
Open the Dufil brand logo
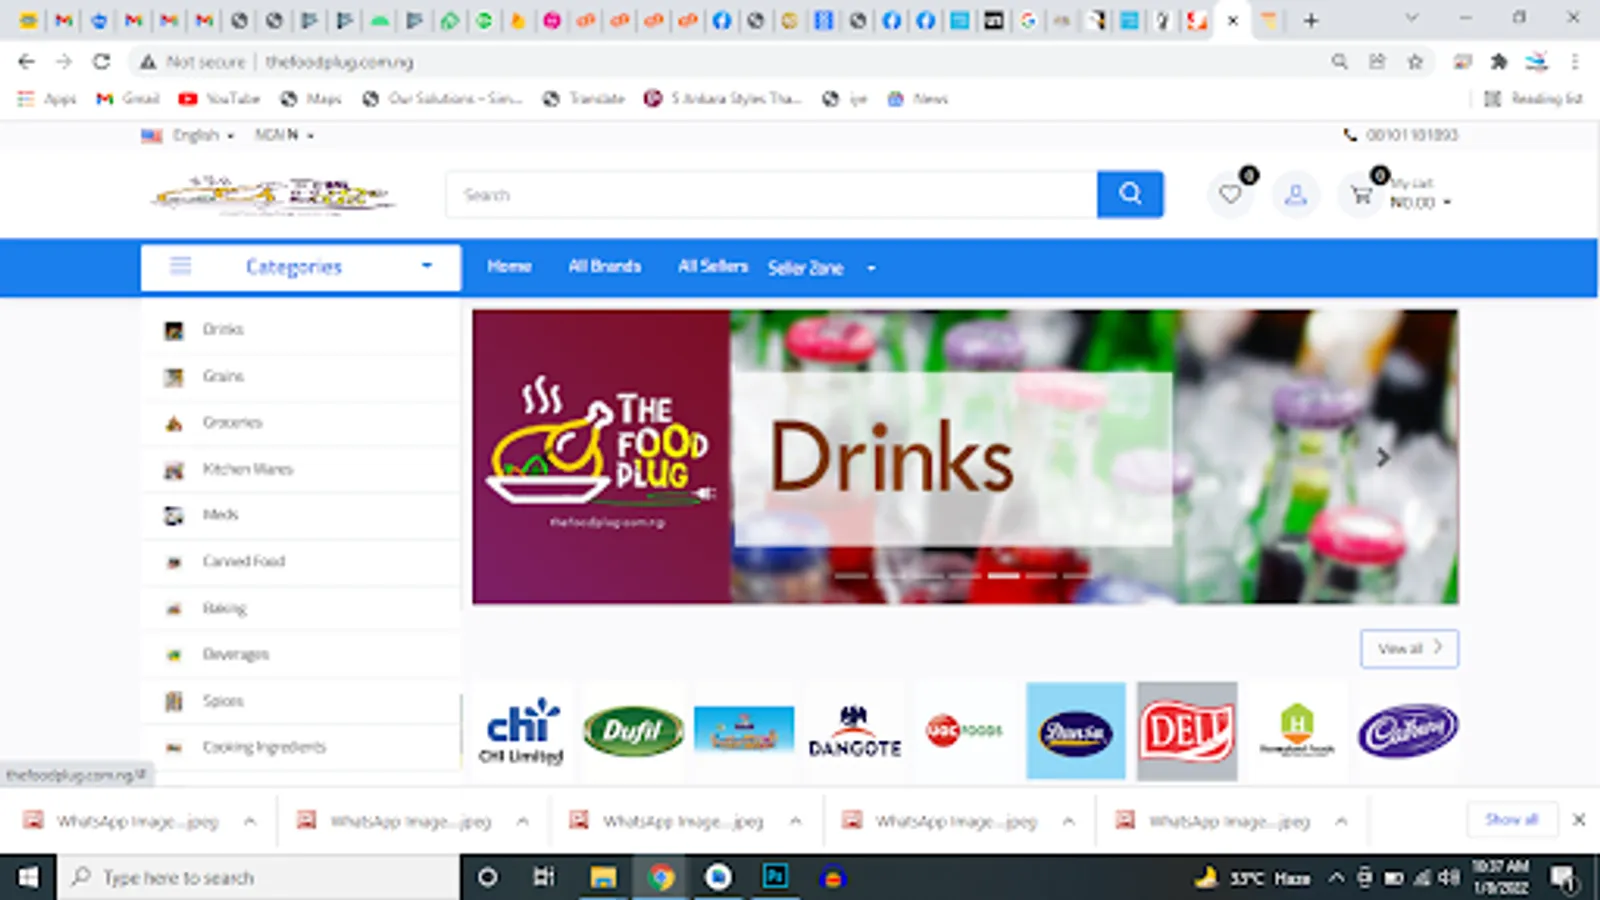[633, 731]
